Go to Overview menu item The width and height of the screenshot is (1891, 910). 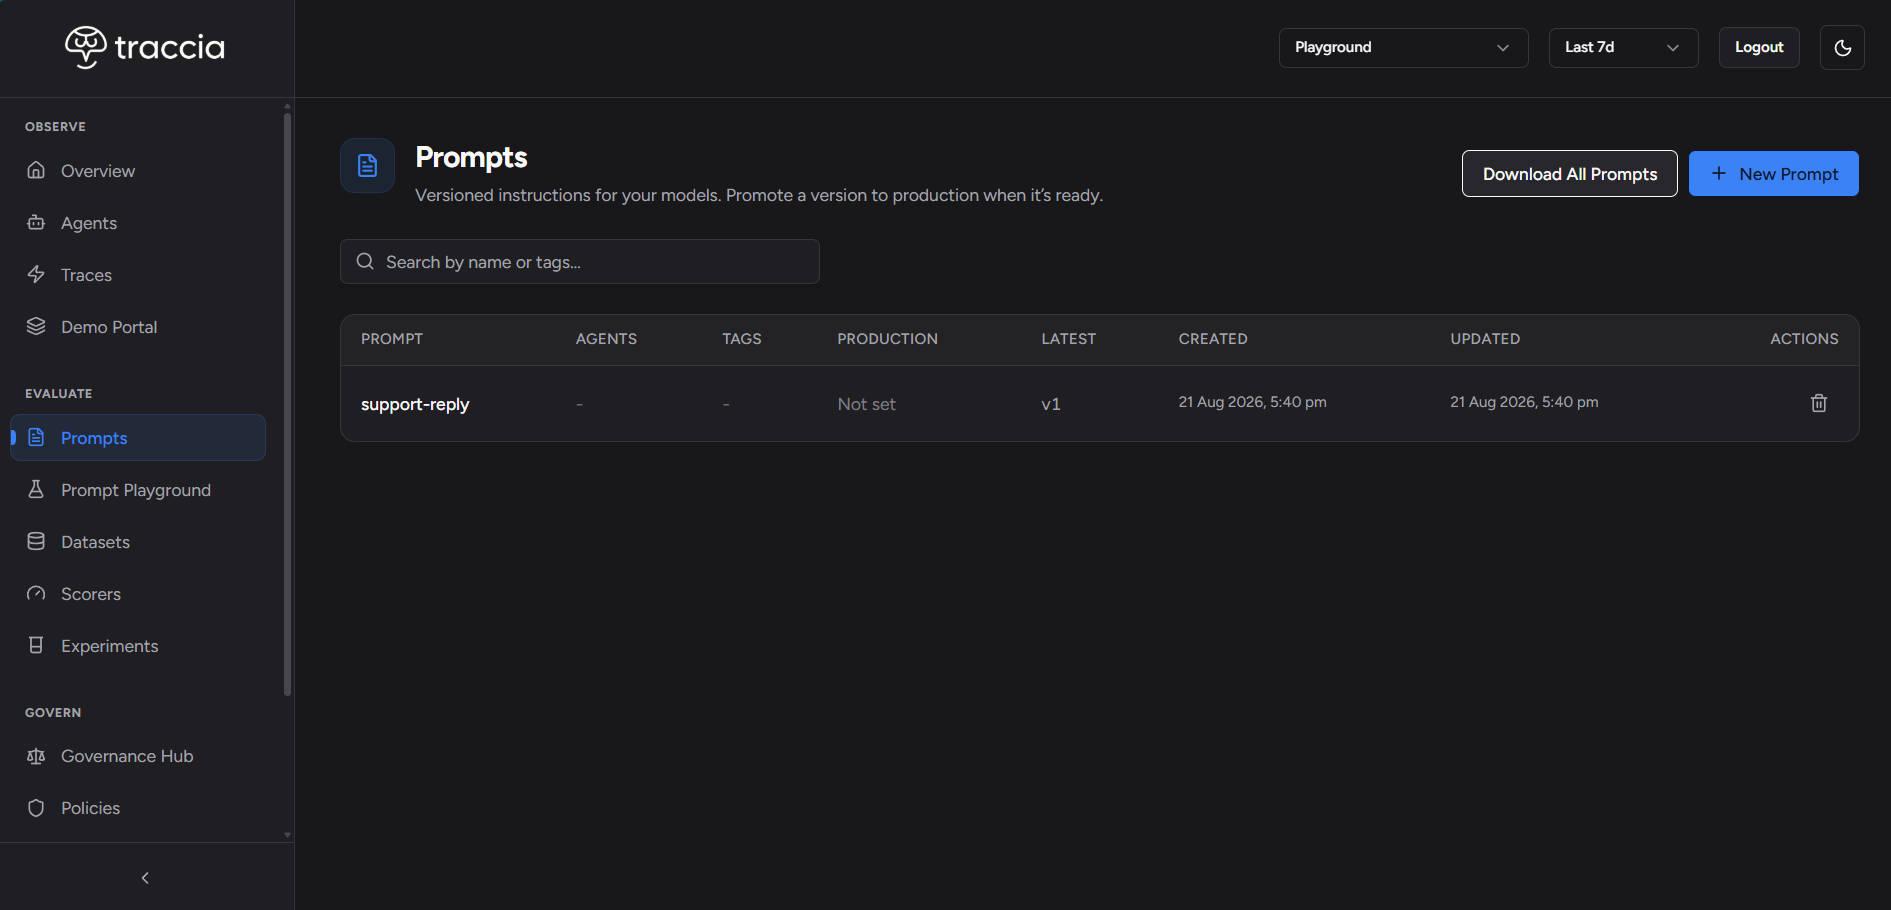(x=137, y=171)
